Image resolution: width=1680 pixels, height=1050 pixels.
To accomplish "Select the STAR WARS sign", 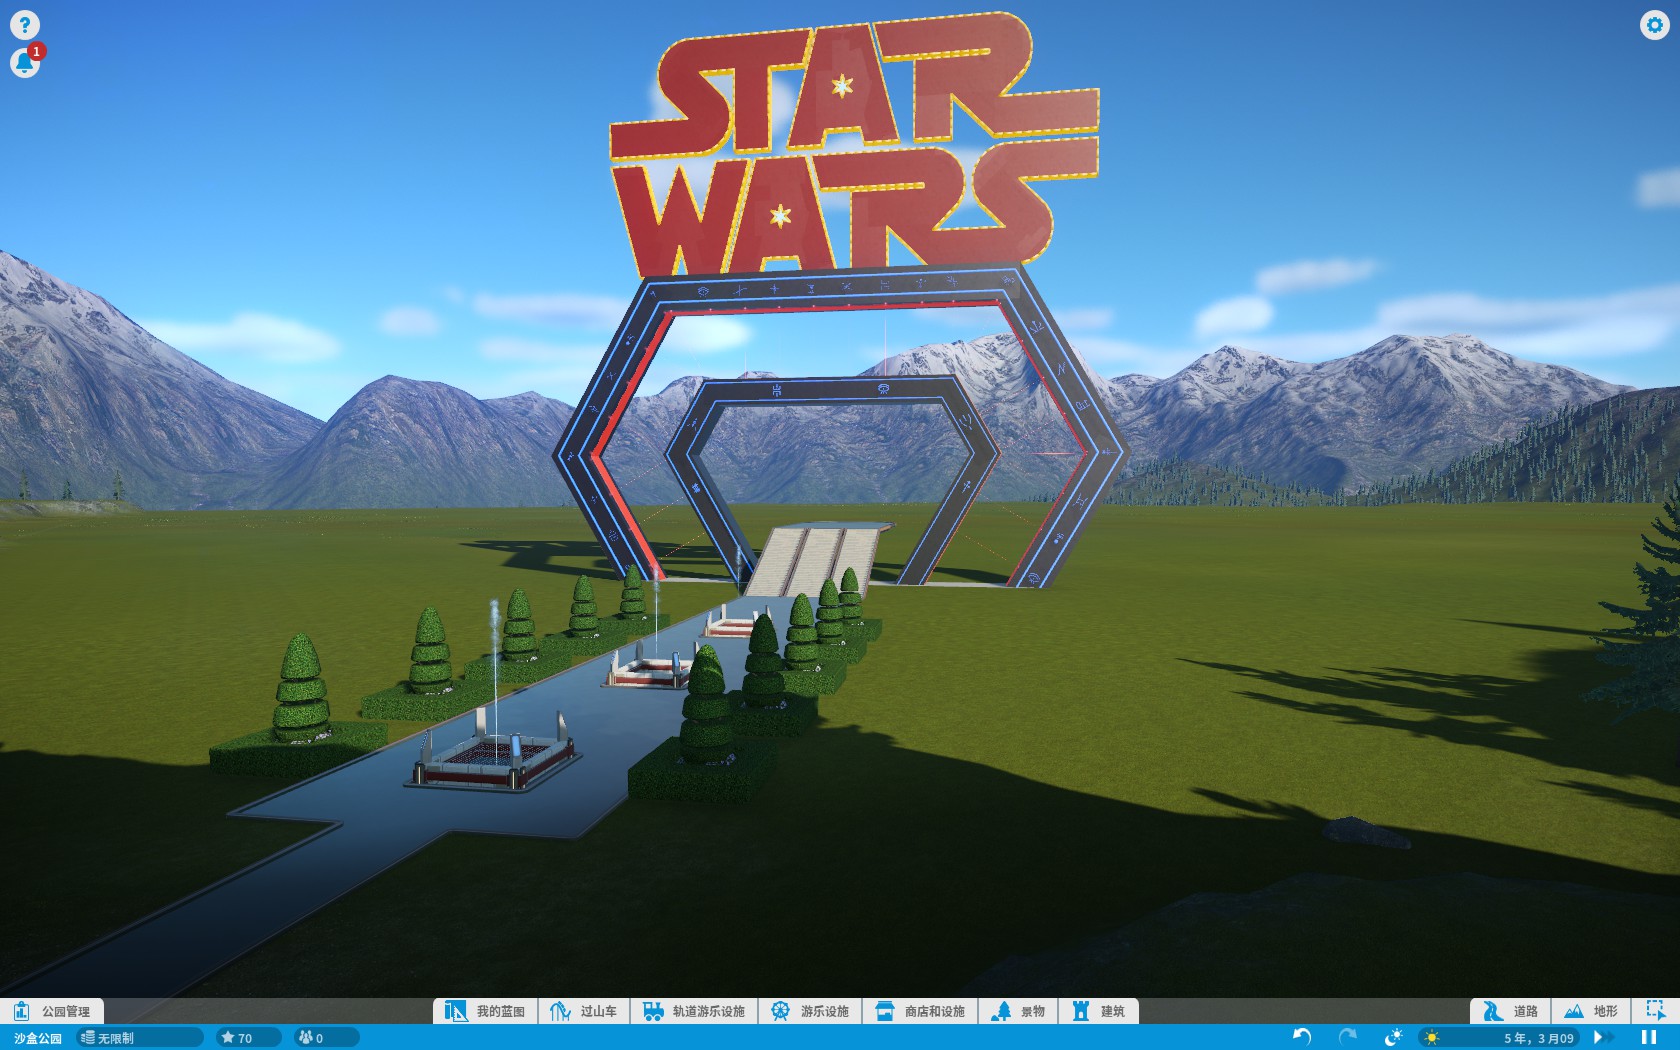I will coord(855,145).
